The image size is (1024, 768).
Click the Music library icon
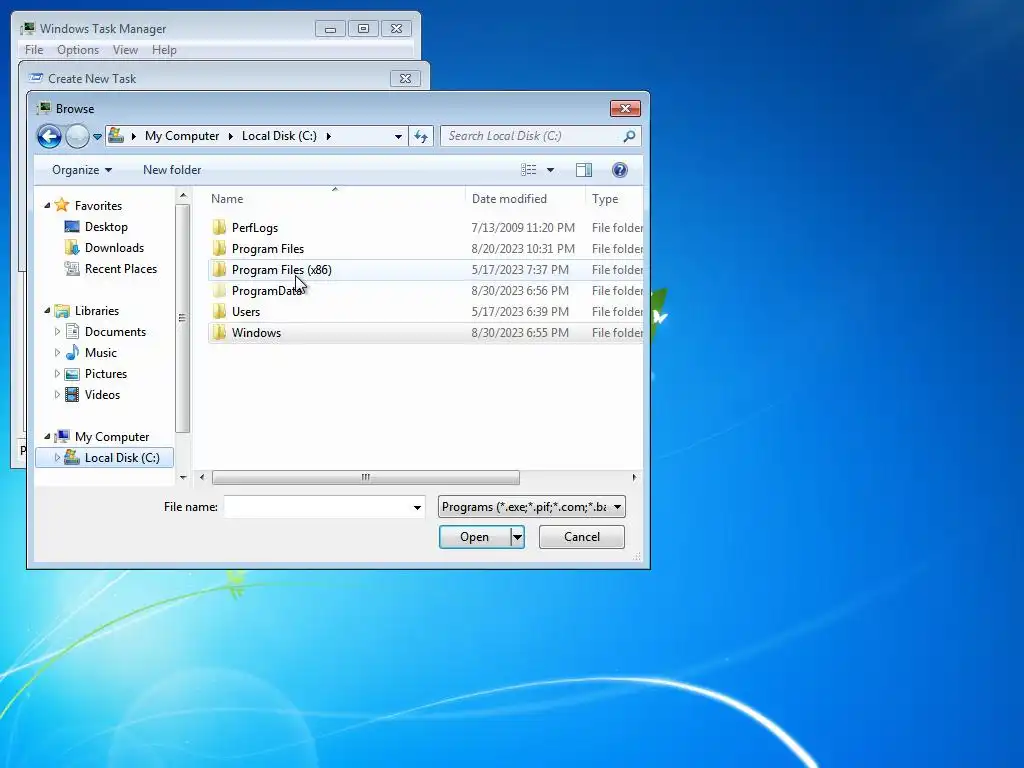point(72,353)
